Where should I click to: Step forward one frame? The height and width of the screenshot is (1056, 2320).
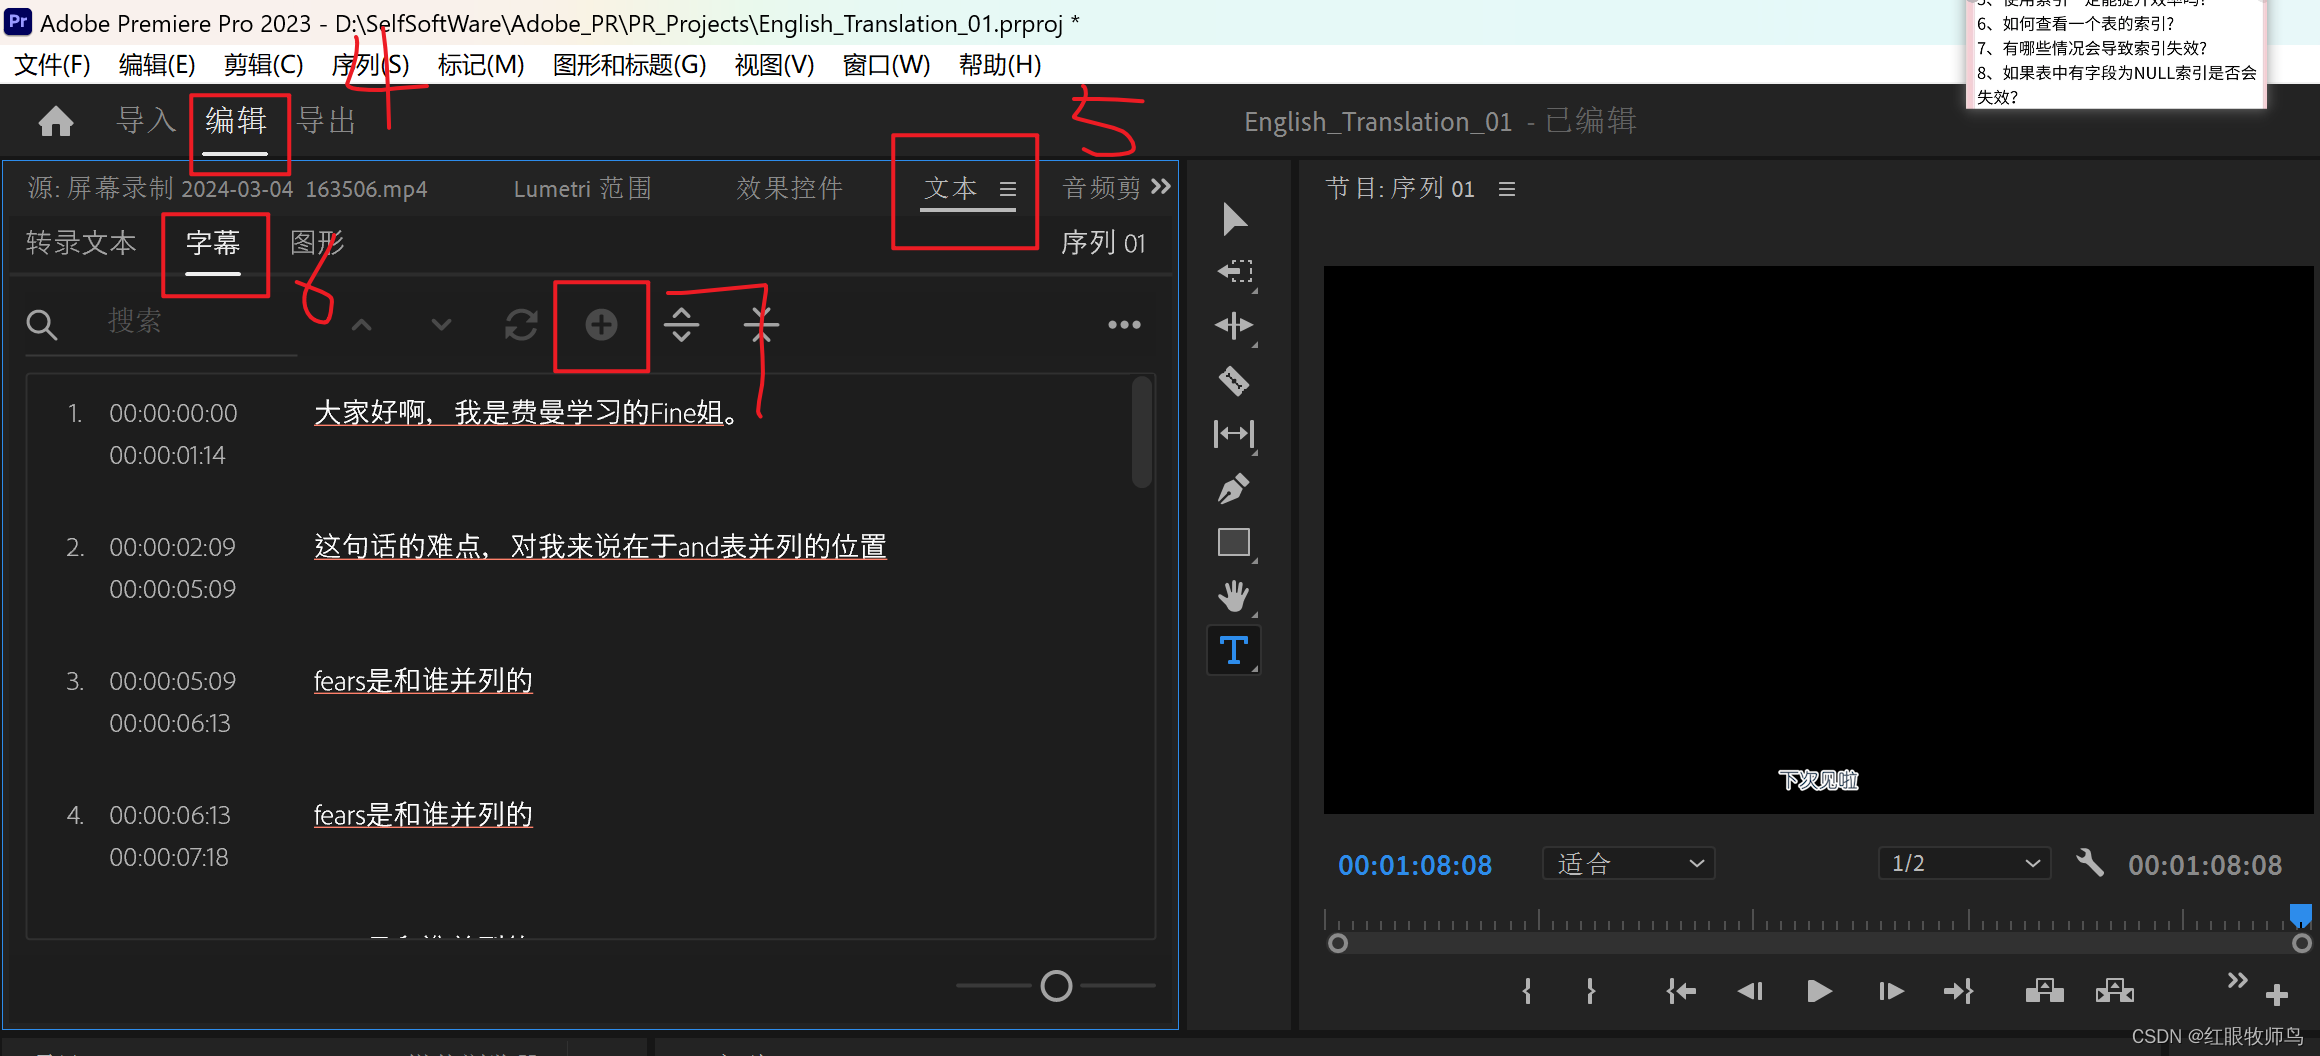click(x=1890, y=991)
